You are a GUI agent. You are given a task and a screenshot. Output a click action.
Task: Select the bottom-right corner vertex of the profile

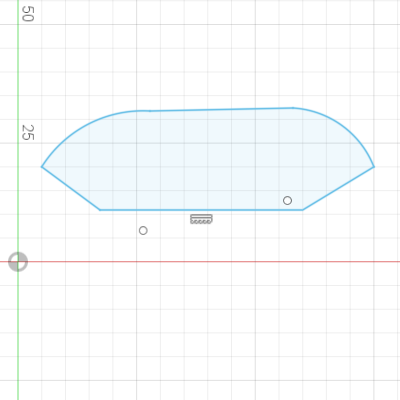click(303, 210)
